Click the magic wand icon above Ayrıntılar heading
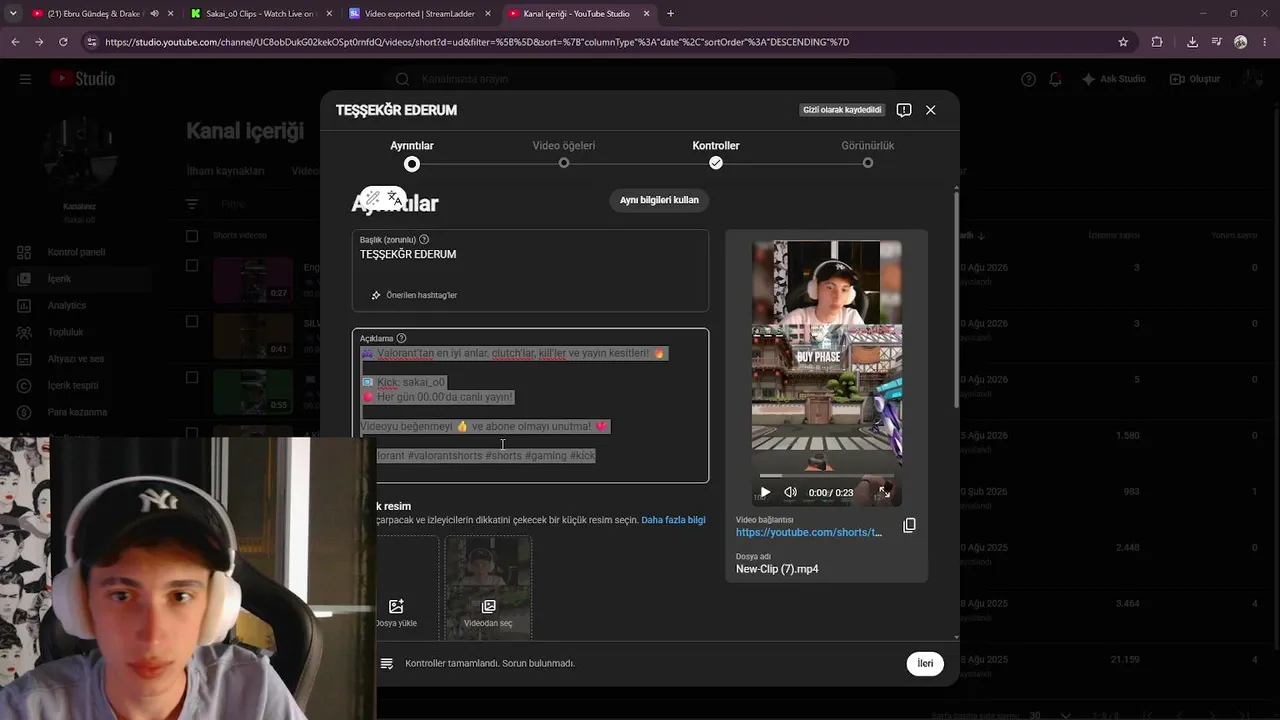The width and height of the screenshot is (1280, 720). coord(373,198)
